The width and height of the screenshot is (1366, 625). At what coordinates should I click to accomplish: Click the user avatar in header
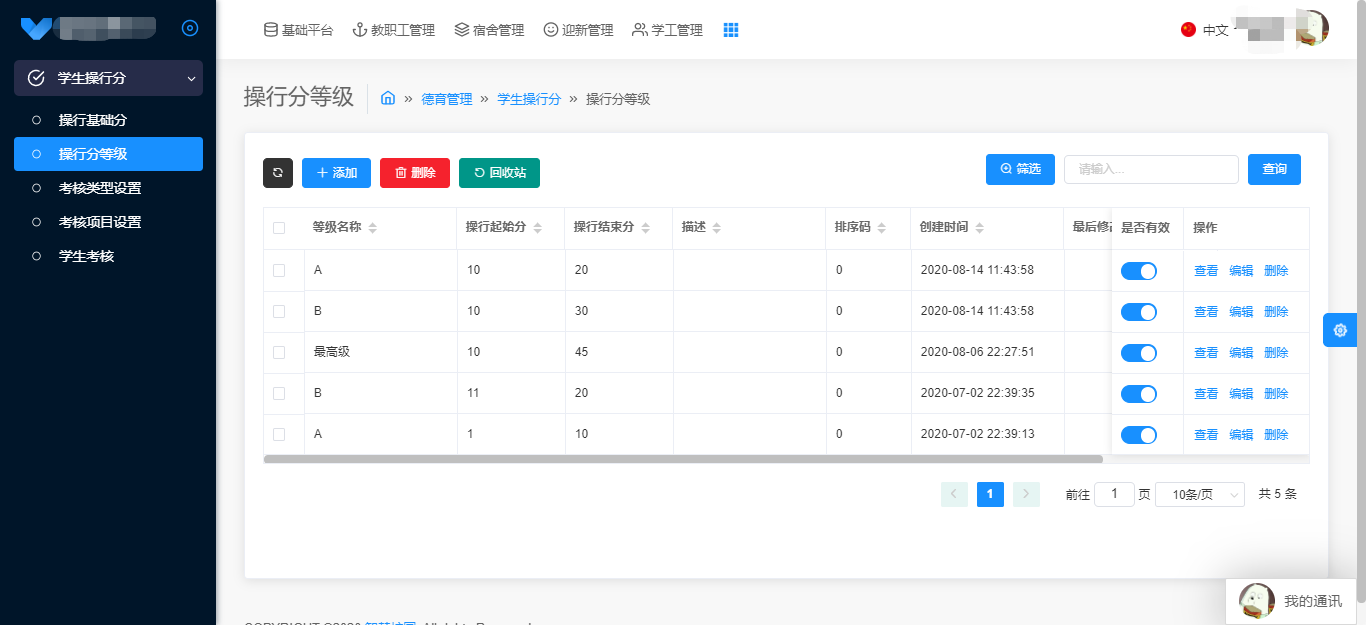[x=1312, y=28]
